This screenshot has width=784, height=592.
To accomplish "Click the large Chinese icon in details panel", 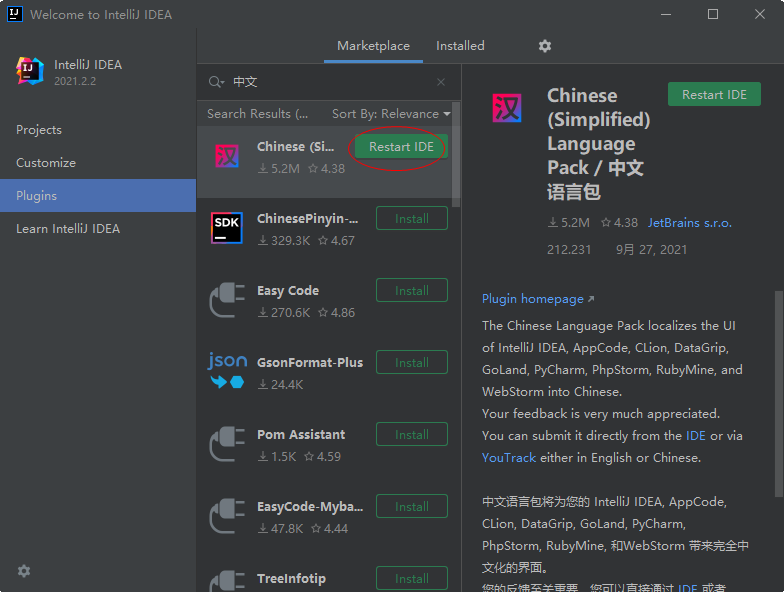I will 507,108.
